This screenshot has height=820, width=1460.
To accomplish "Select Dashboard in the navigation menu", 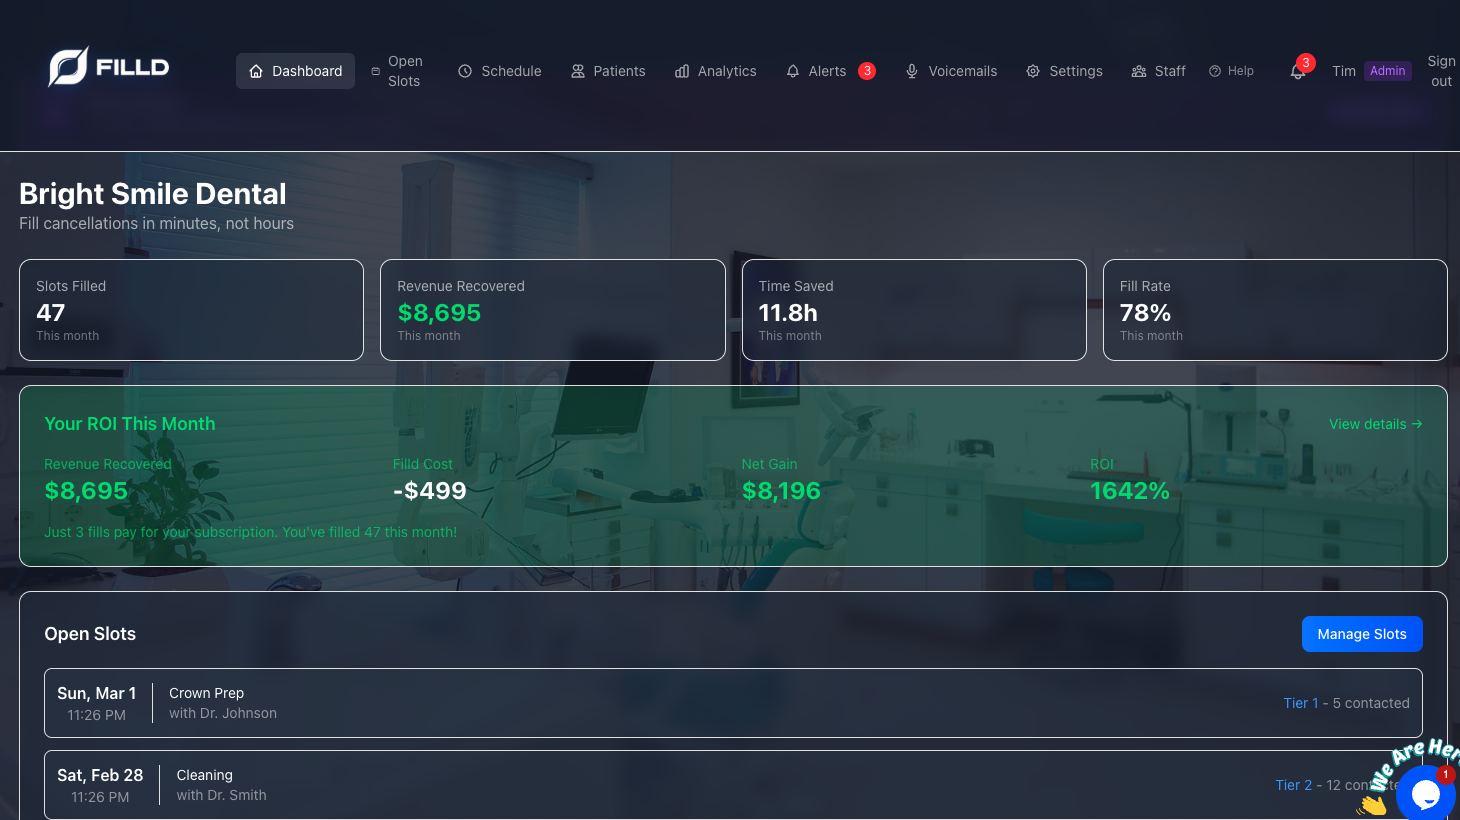I will [x=295, y=71].
